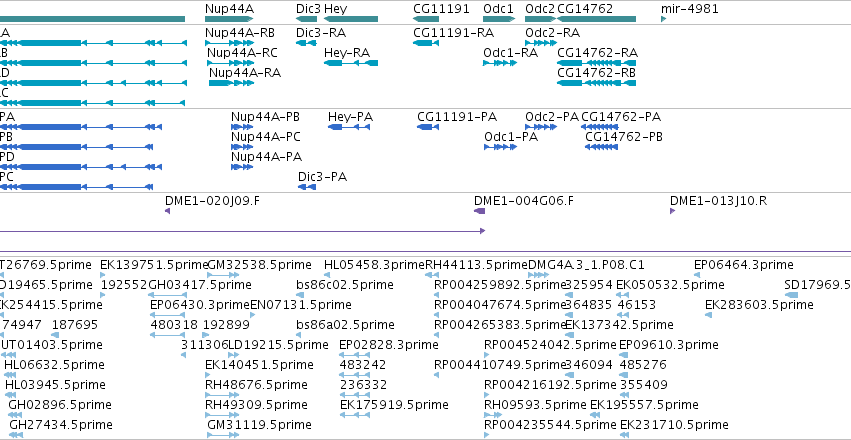Open the Nup44A-RC transcript label

pyautogui.click(x=242, y=53)
